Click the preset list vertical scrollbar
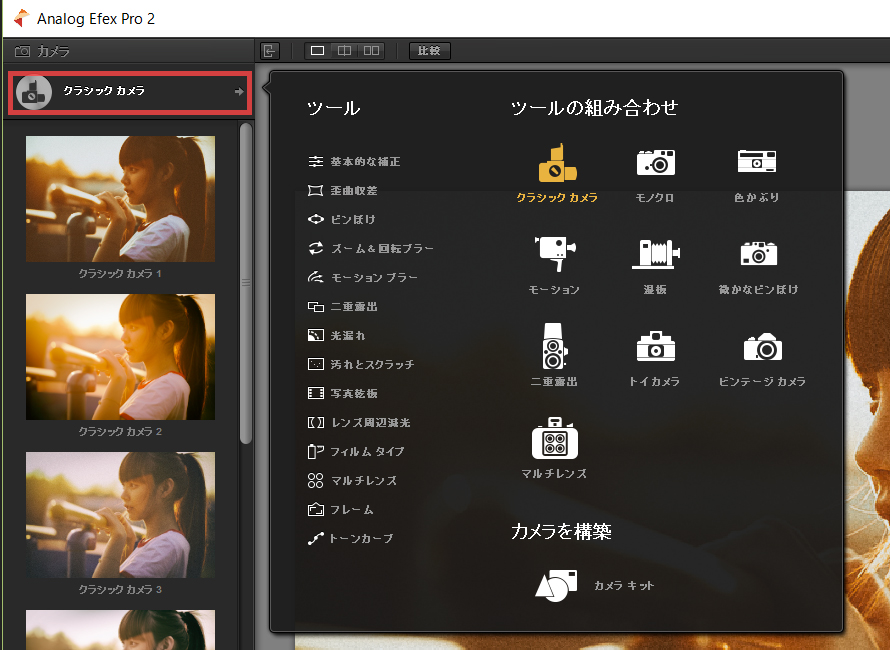This screenshot has height=650, width=890. pos(246,283)
